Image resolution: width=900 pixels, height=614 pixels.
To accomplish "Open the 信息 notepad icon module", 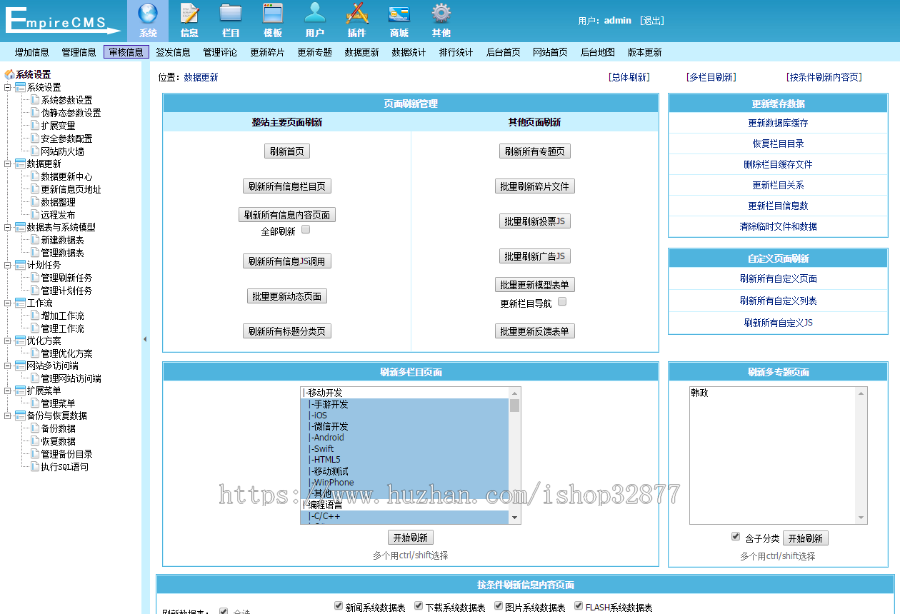I will click(189, 20).
